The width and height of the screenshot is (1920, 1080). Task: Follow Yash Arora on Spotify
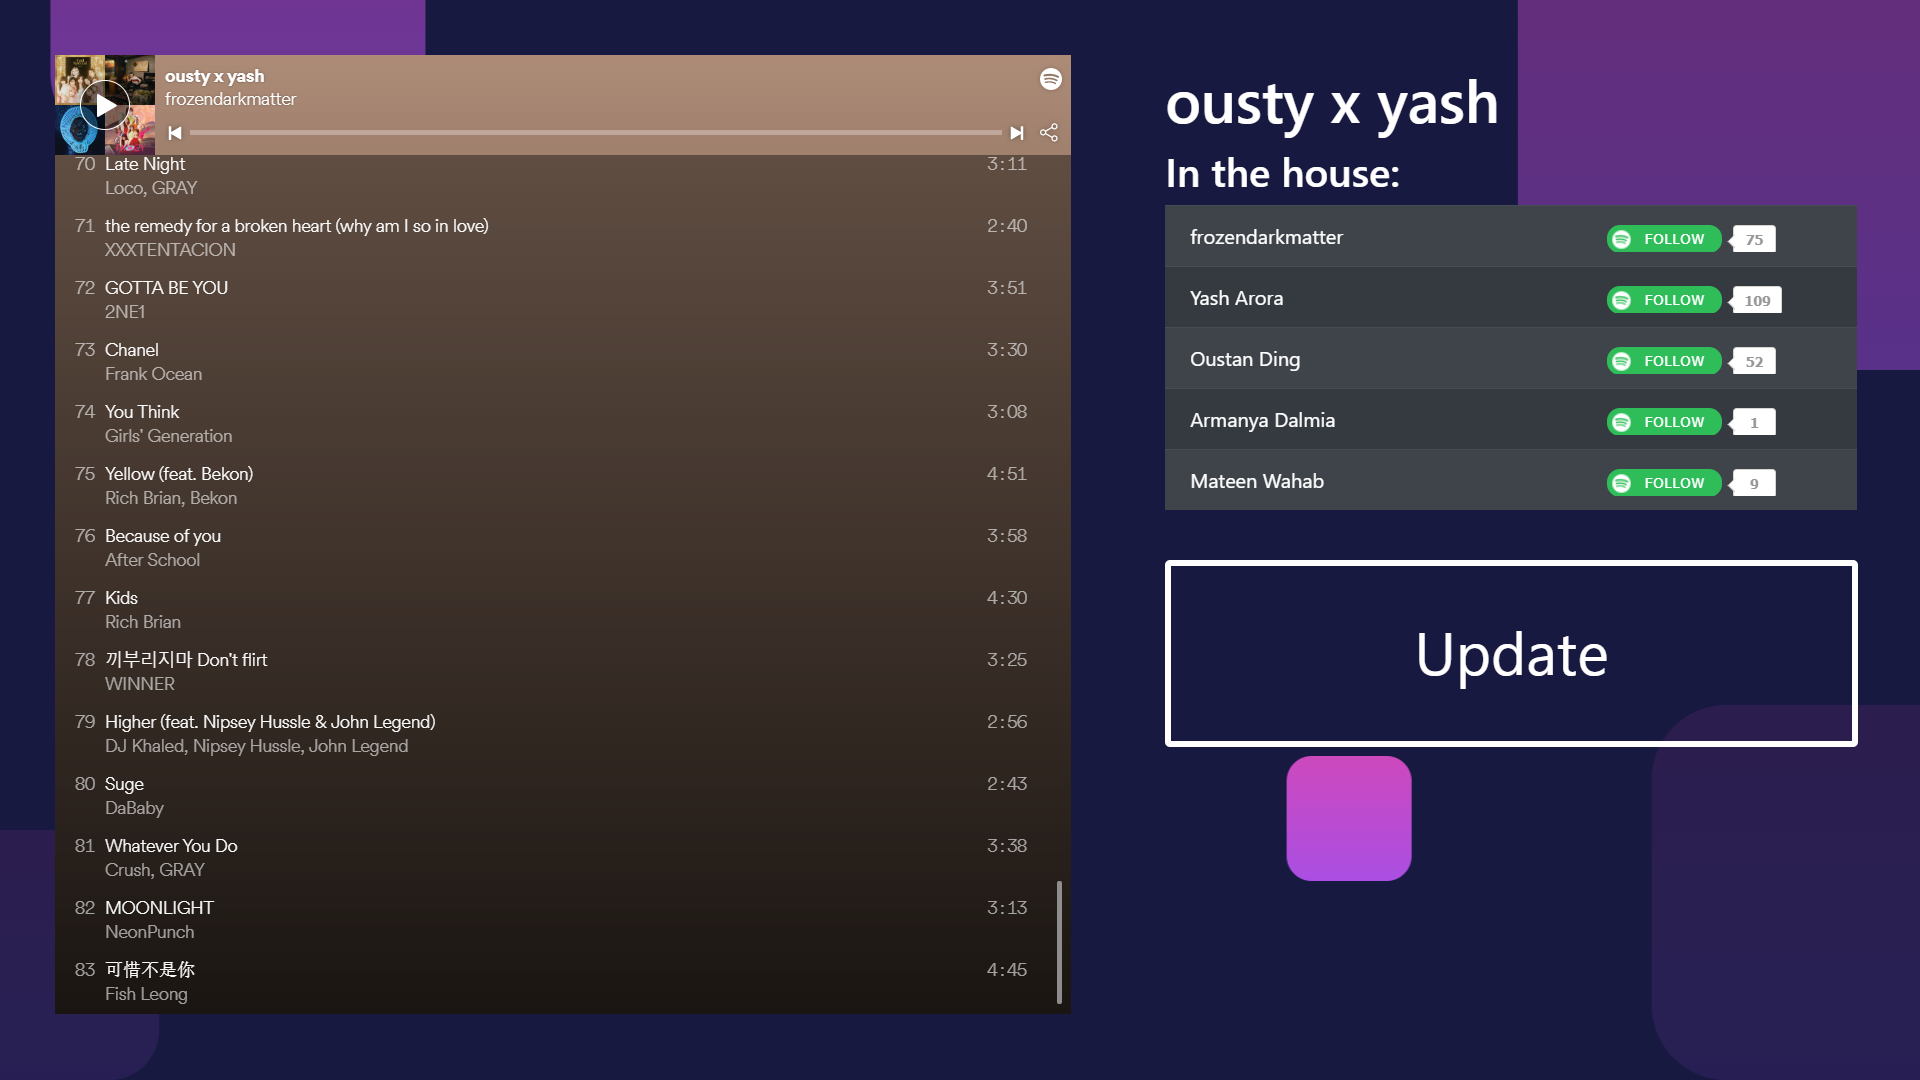pos(1663,300)
